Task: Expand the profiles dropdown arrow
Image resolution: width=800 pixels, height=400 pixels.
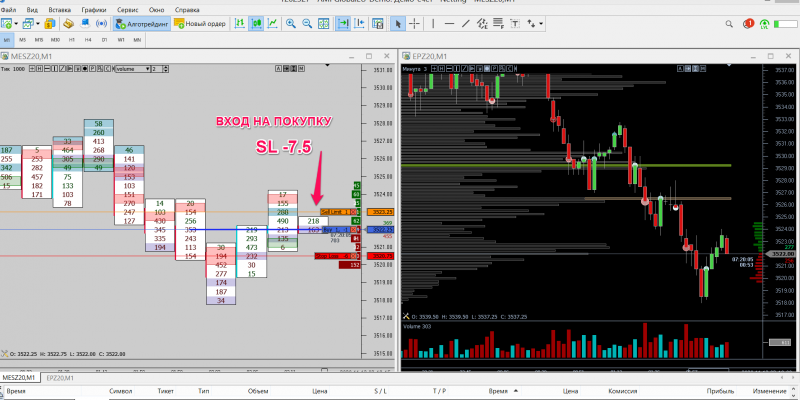Action: pyautogui.click(x=38, y=23)
